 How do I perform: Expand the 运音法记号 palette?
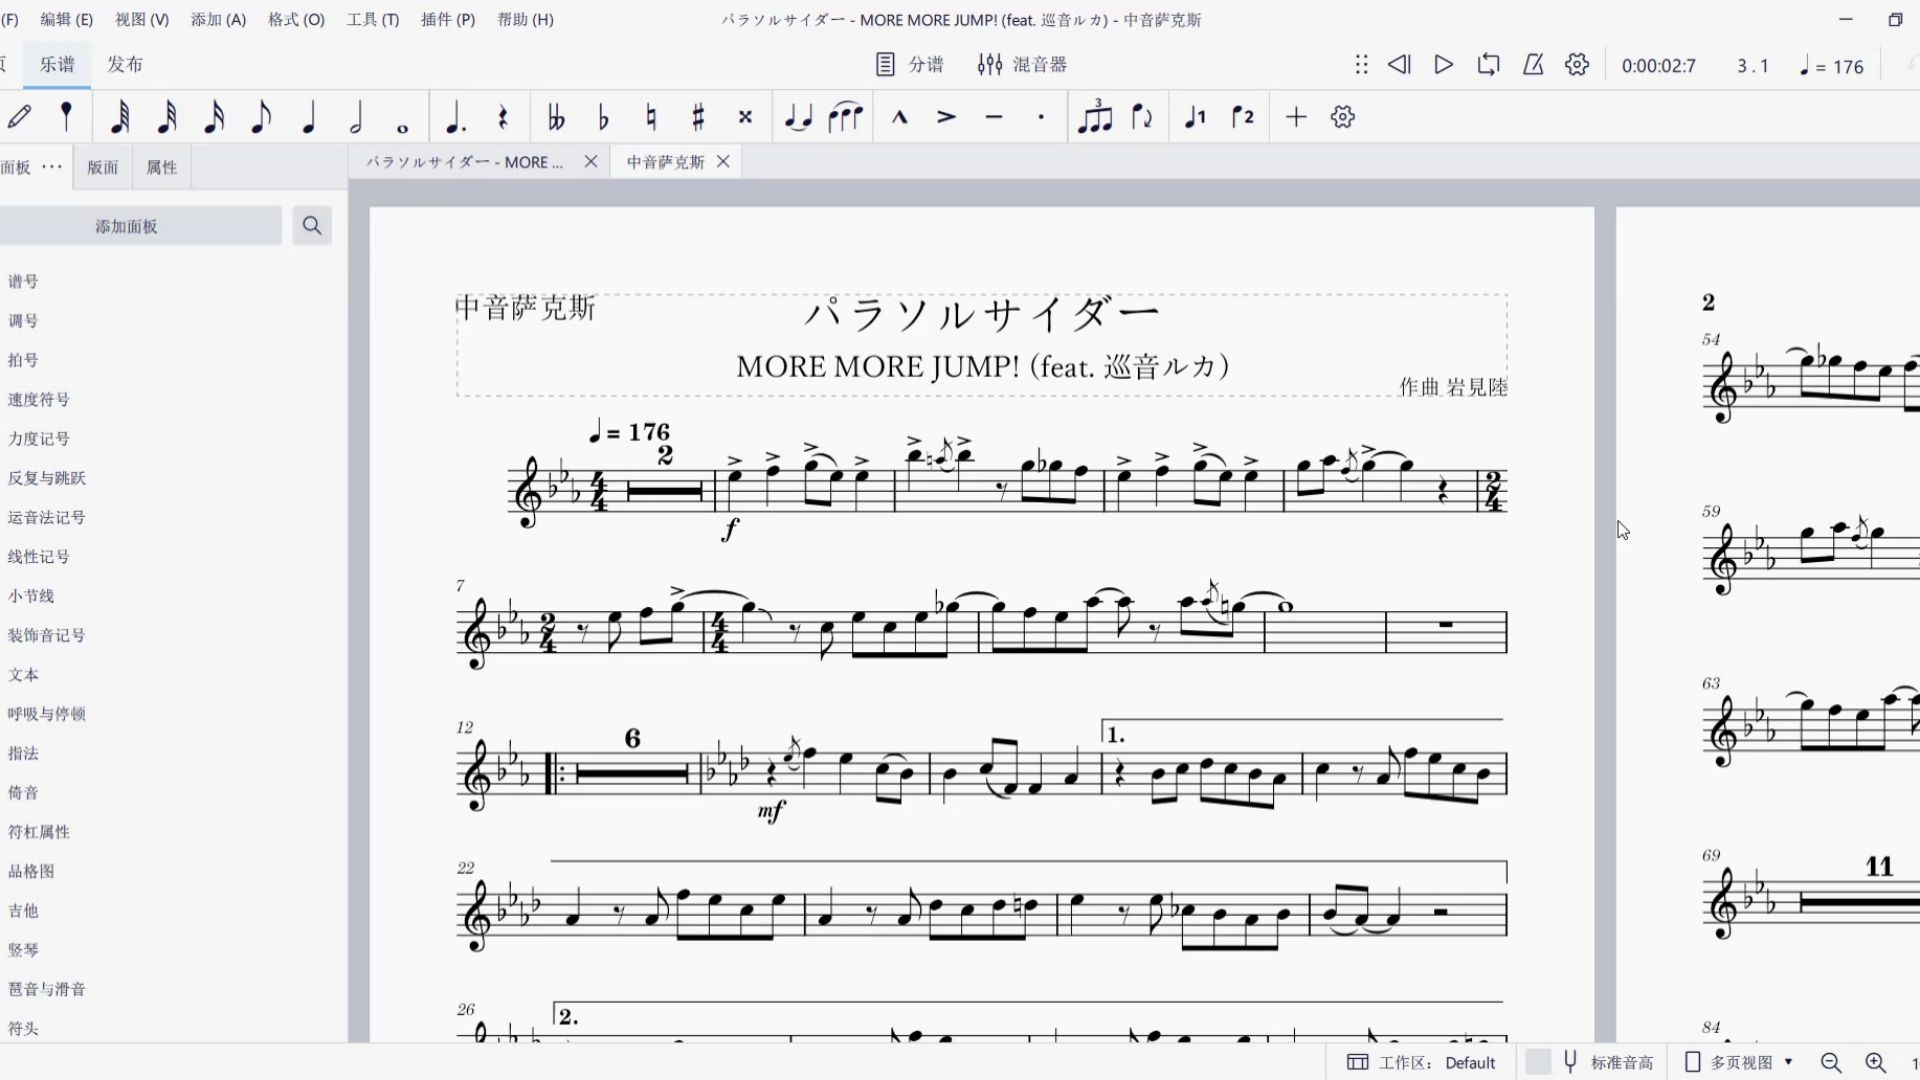click(x=47, y=518)
